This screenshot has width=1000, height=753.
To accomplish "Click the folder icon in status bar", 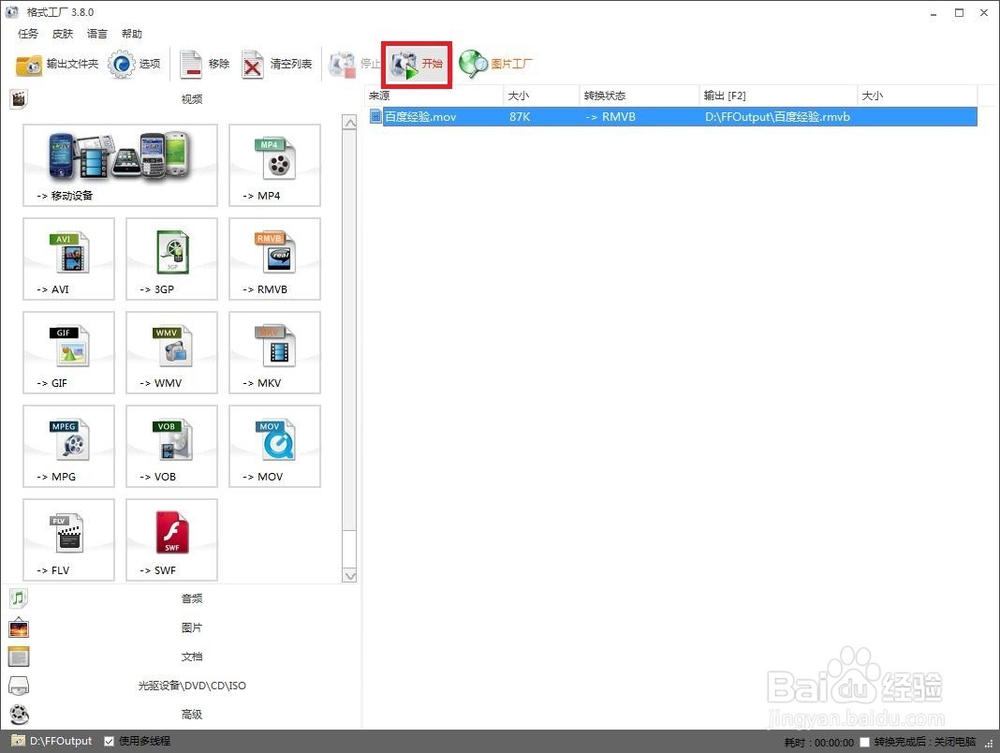I will [x=18, y=741].
